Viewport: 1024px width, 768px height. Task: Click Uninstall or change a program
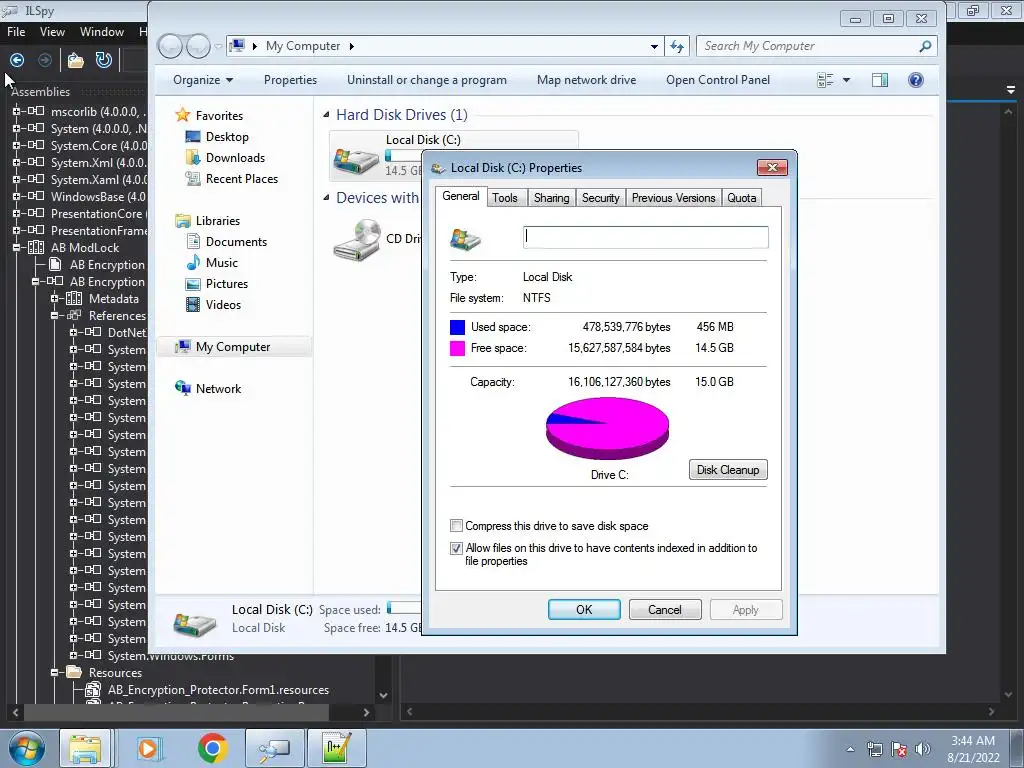(426, 80)
